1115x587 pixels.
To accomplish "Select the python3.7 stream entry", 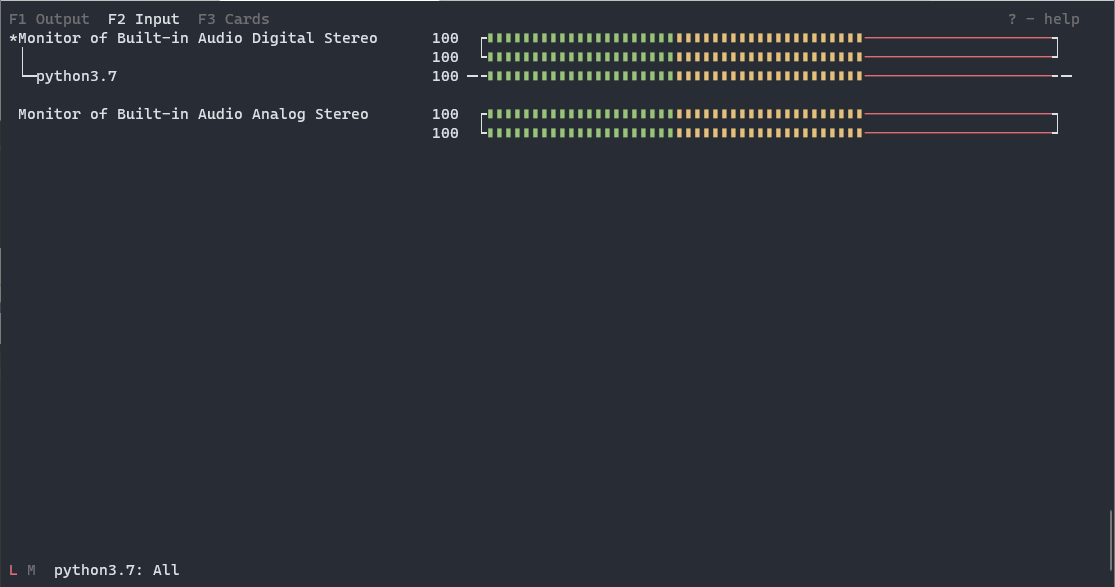I will click(76, 76).
